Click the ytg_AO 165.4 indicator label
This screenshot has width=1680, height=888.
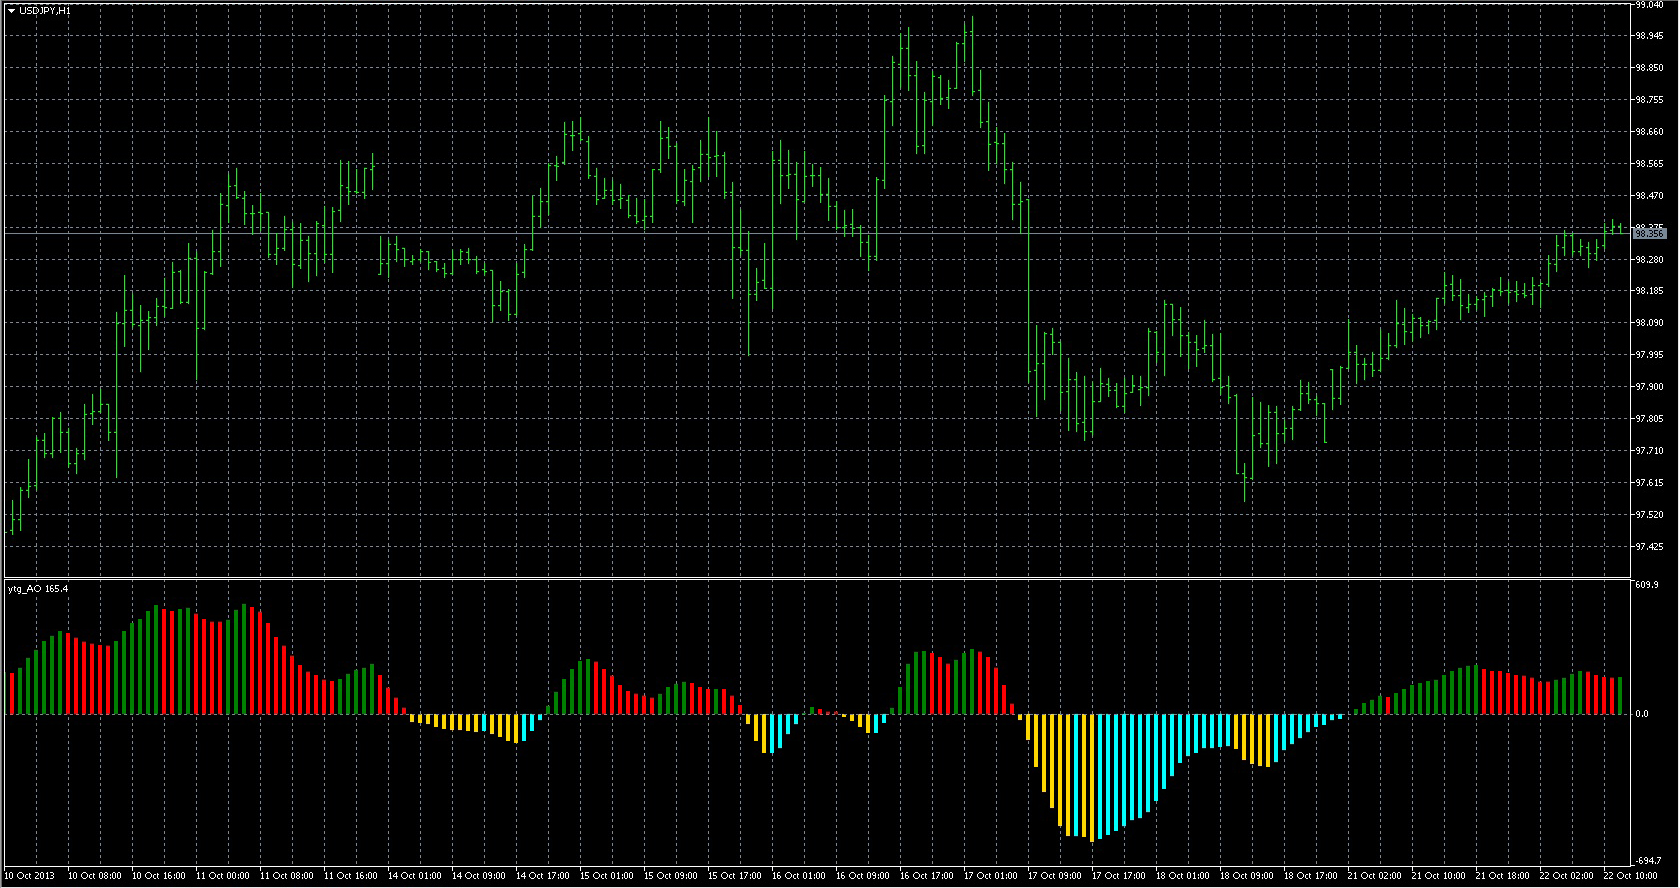(38, 589)
